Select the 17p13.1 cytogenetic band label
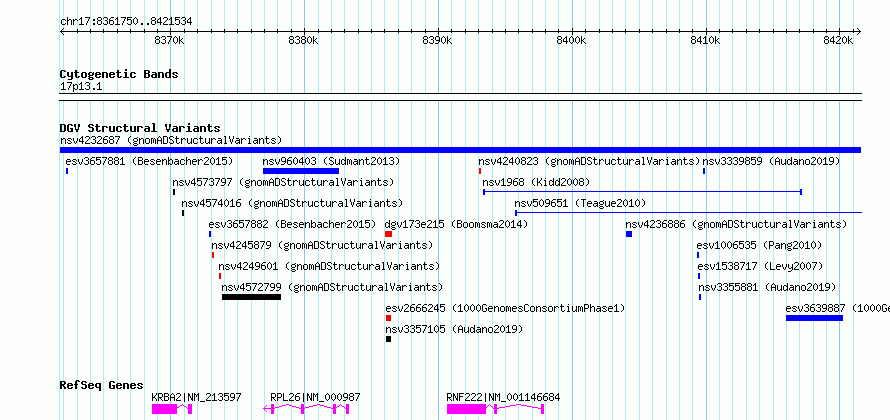 pos(81,87)
